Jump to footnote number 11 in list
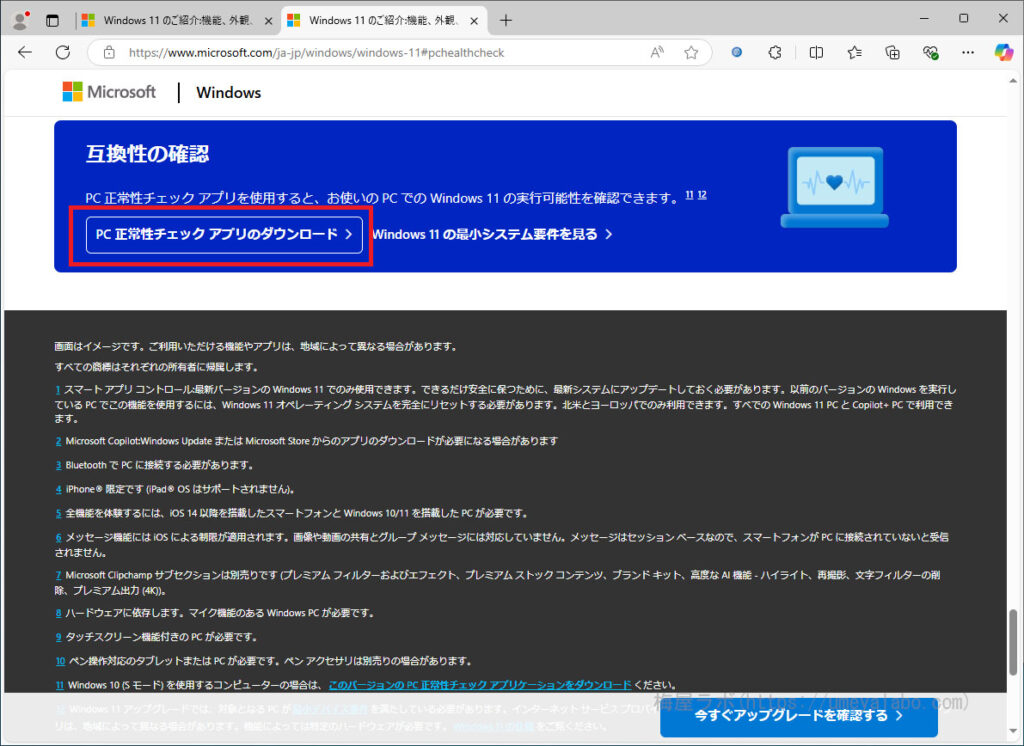1024x746 pixels. pos(59,685)
